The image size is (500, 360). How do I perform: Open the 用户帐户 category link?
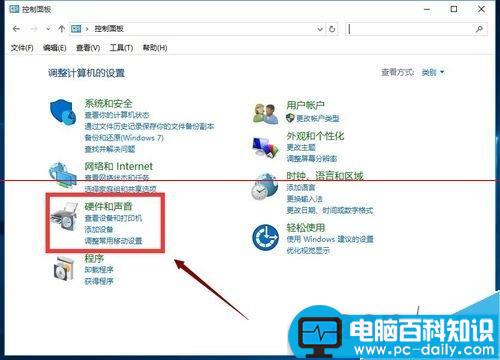pos(305,105)
